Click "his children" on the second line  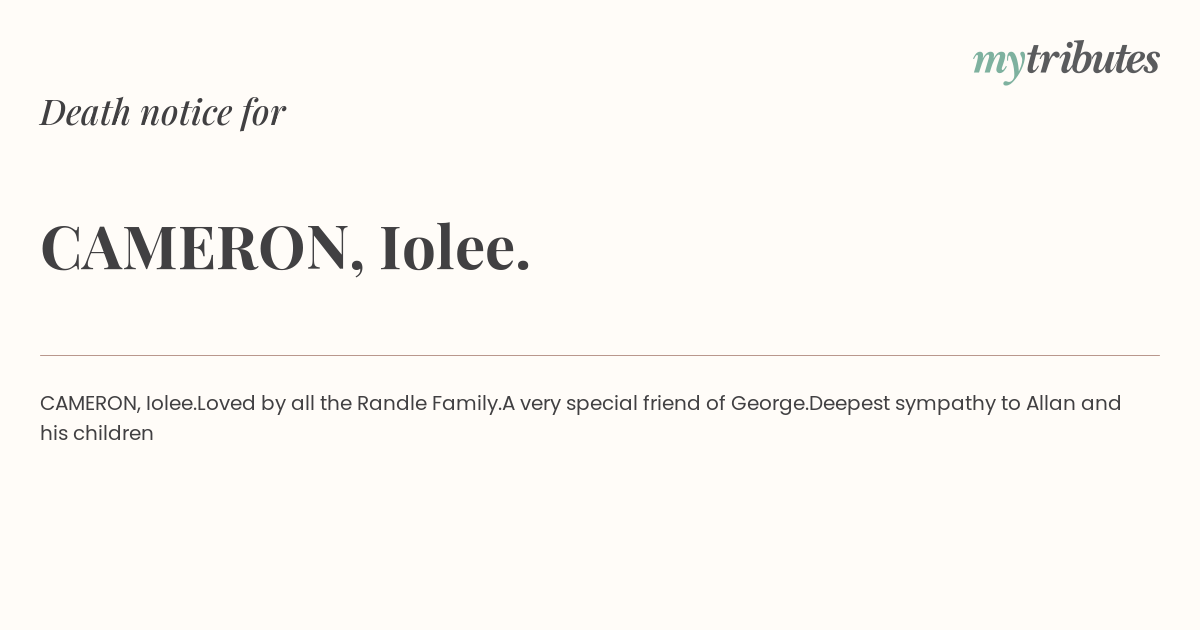(97, 433)
